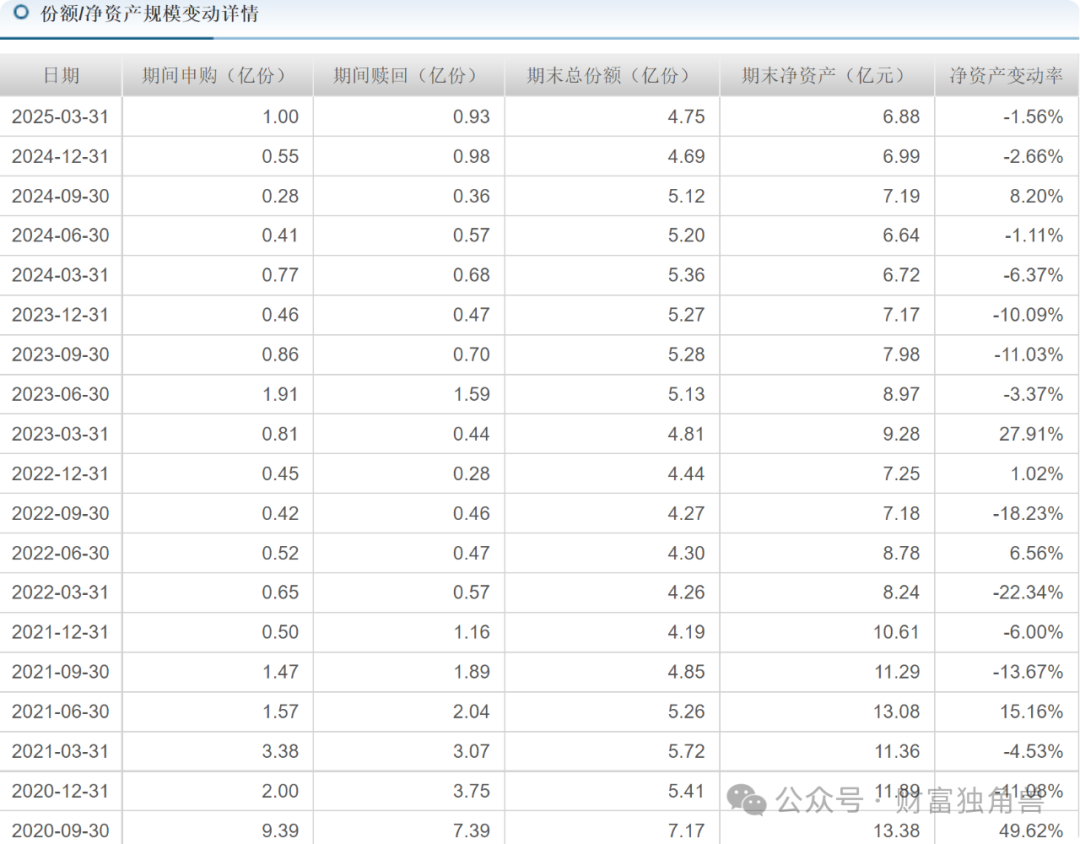Click the 净资产变动率 column header
The width and height of the screenshot is (1080, 844).
(1006, 75)
